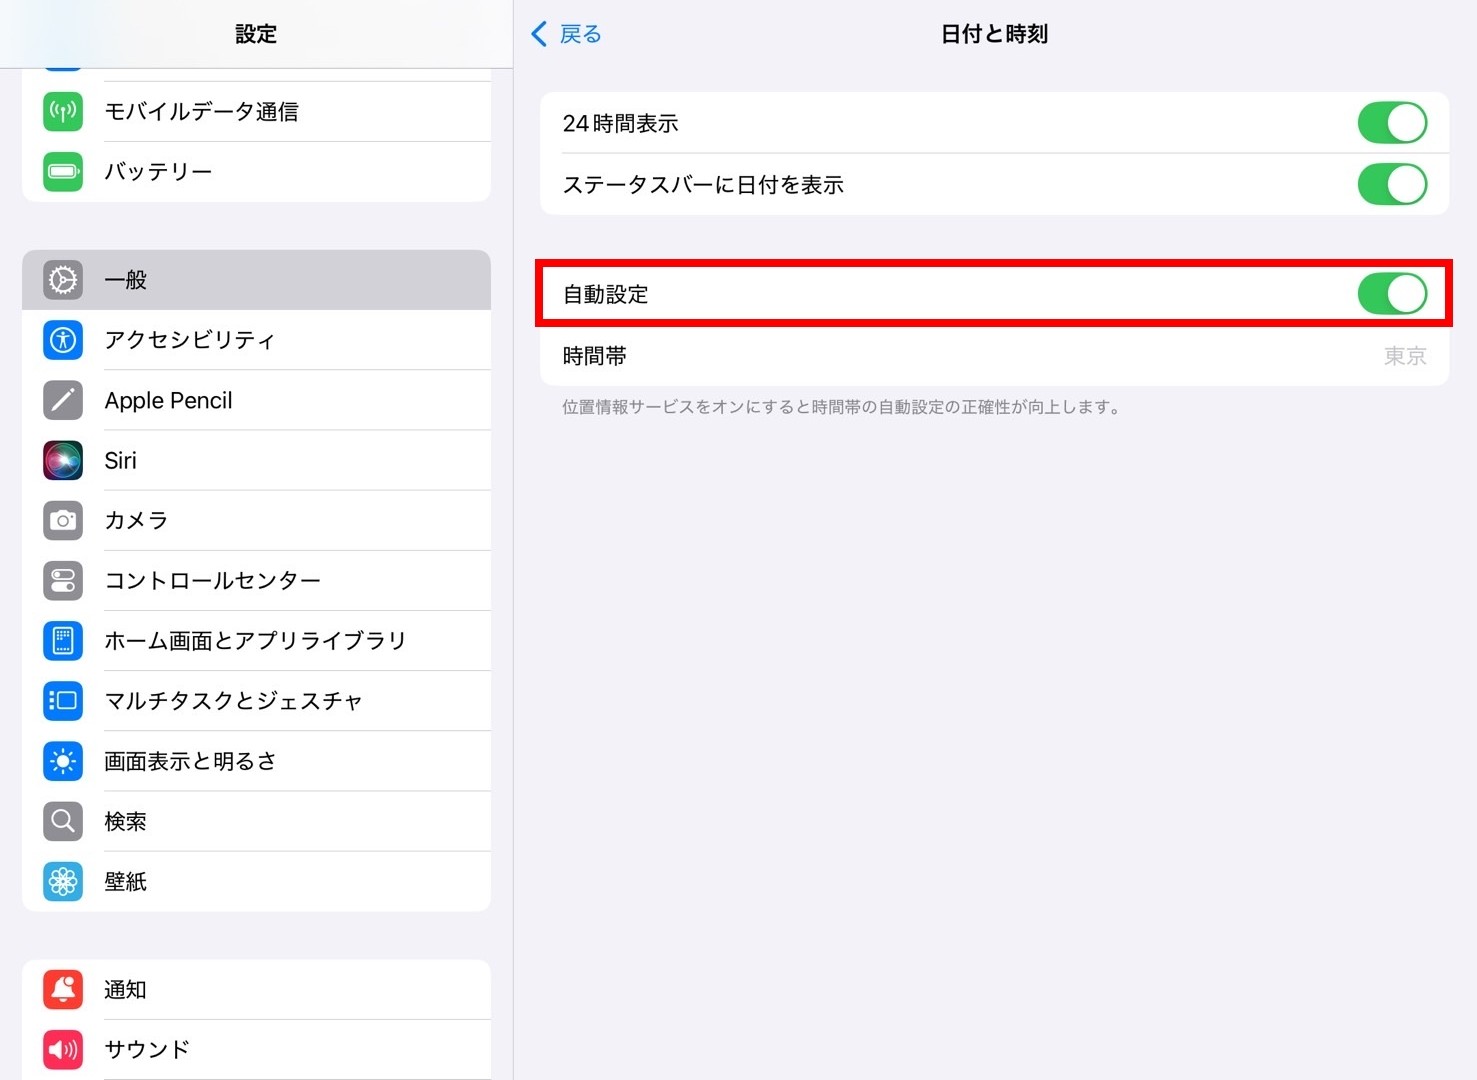Tap the Mobile Data (モバイルデータ通信) antenna icon
This screenshot has height=1080, width=1477.
63,111
